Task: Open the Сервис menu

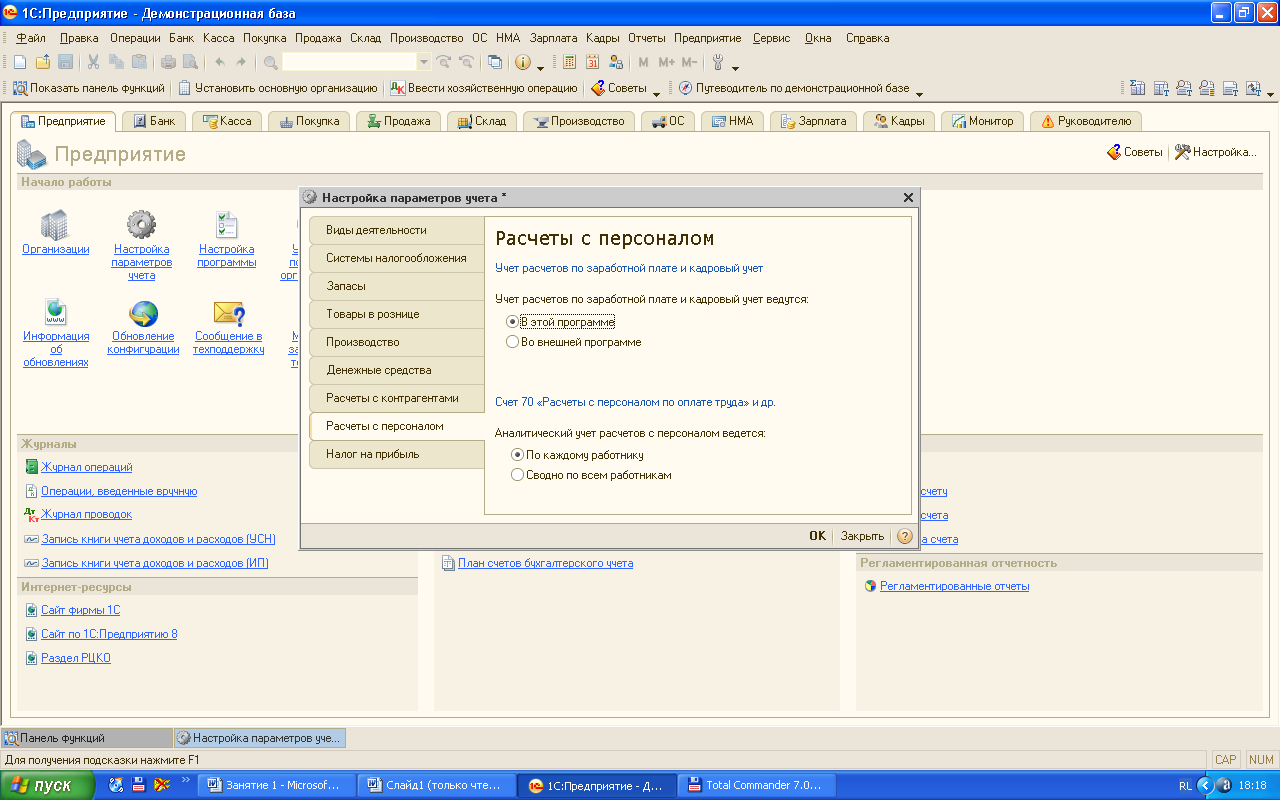Action: pos(771,38)
